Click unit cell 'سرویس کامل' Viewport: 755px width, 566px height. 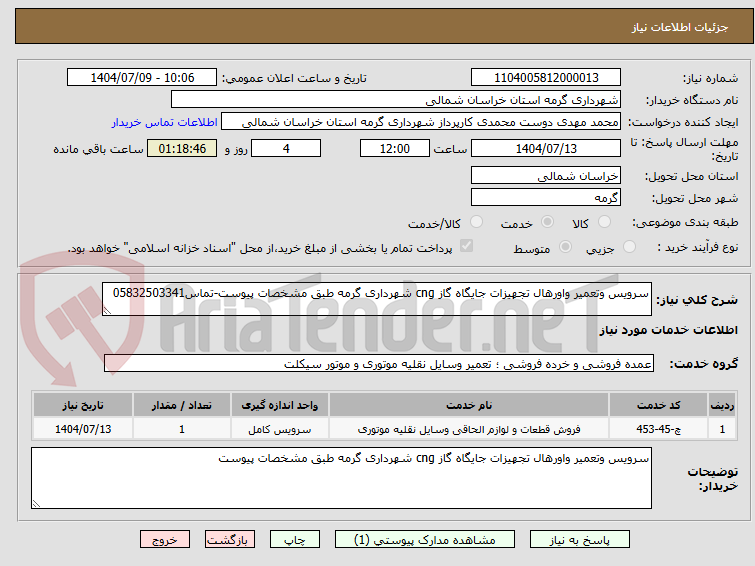(280, 429)
